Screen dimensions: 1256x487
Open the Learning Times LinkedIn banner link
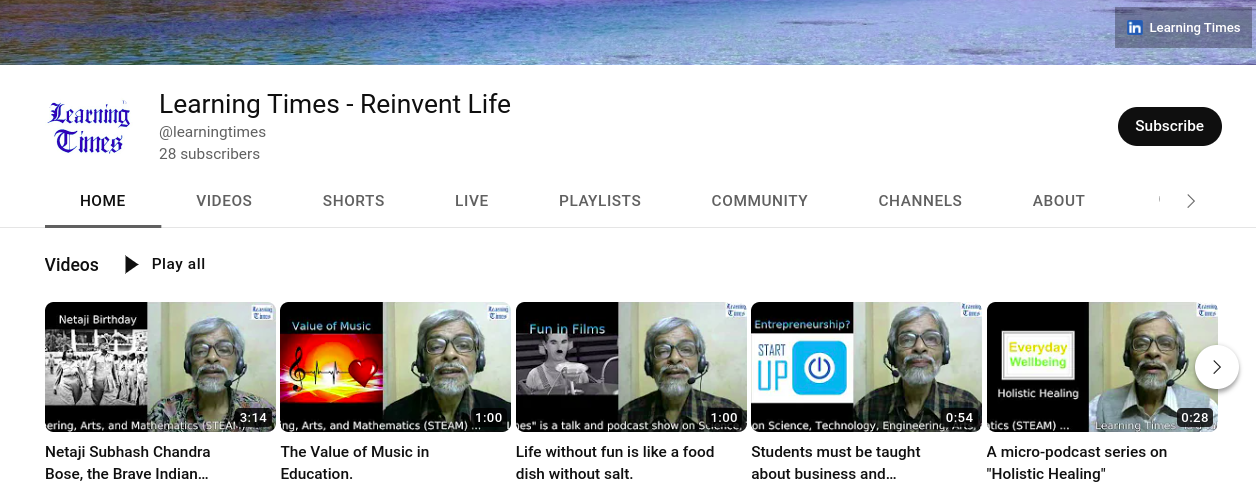point(1184,28)
